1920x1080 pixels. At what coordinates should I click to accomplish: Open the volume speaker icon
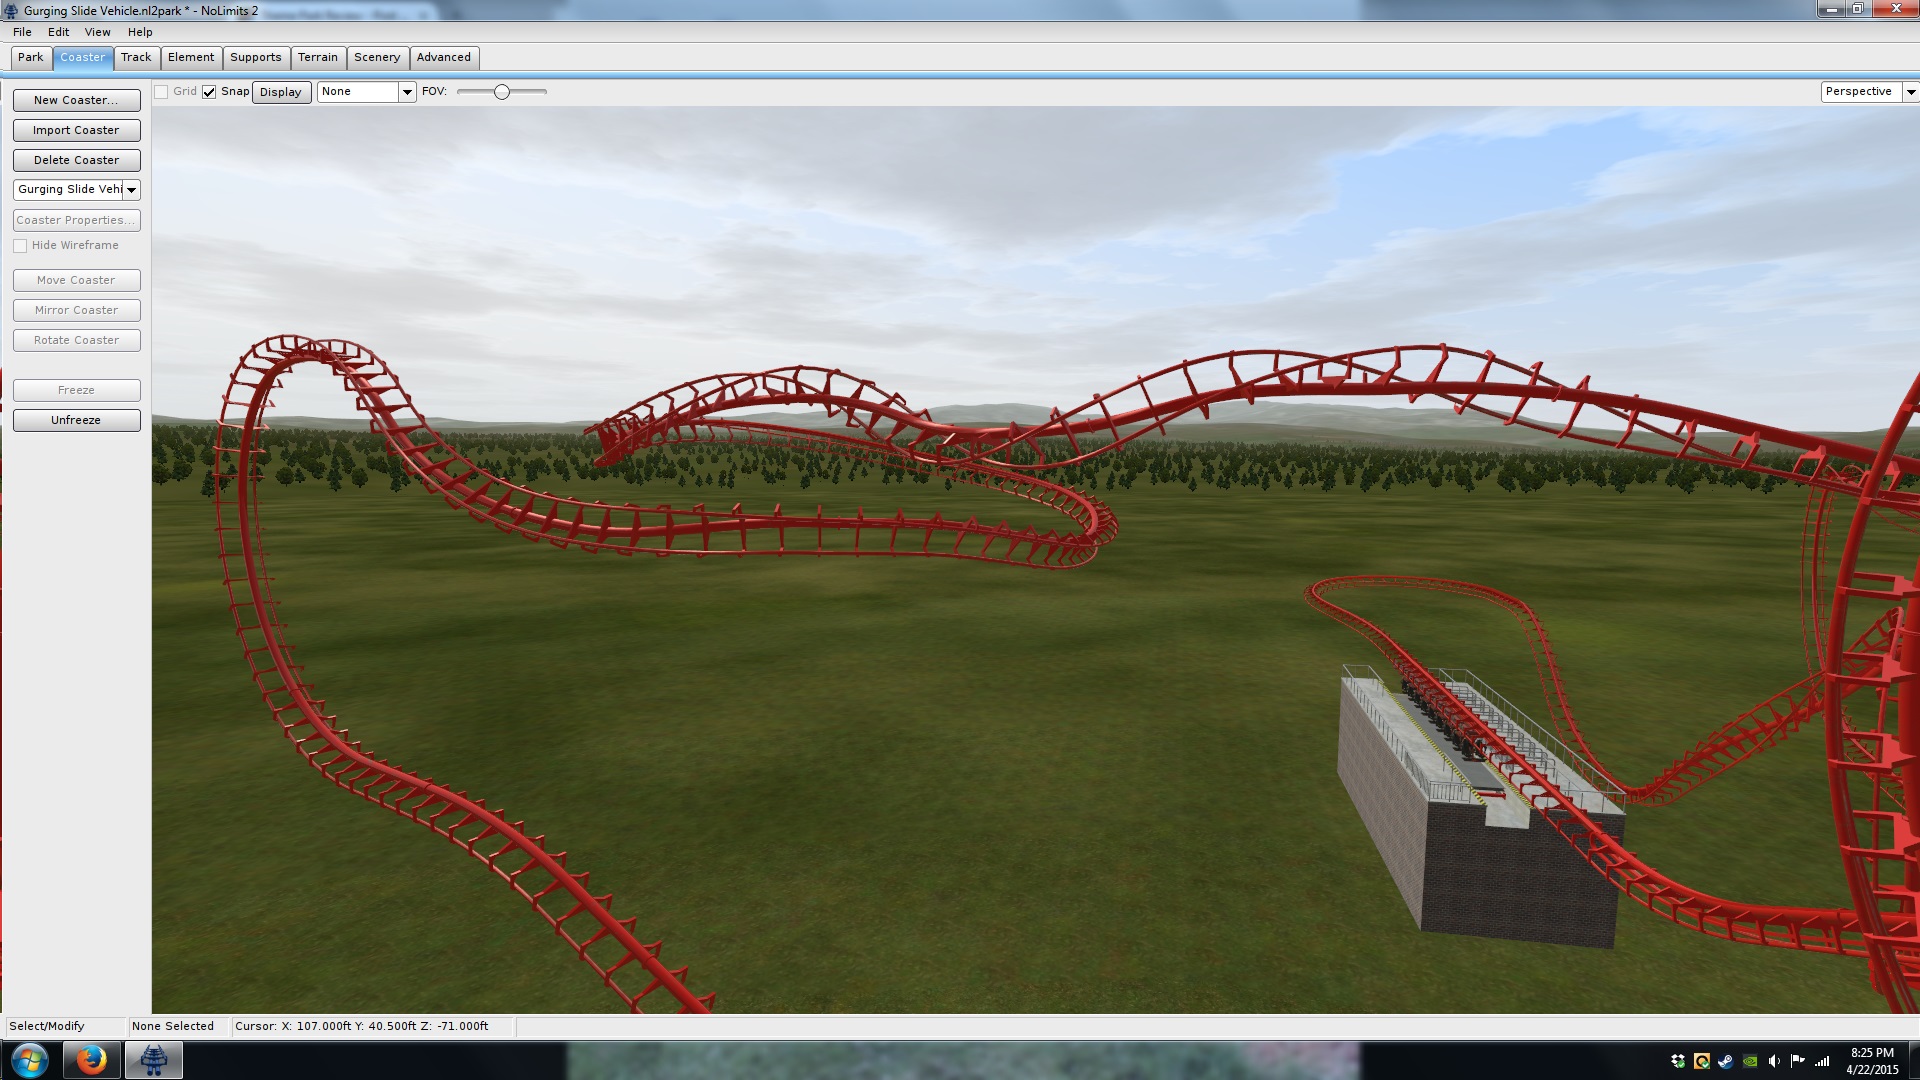pyautogui.click(x=1774, y=1061)
